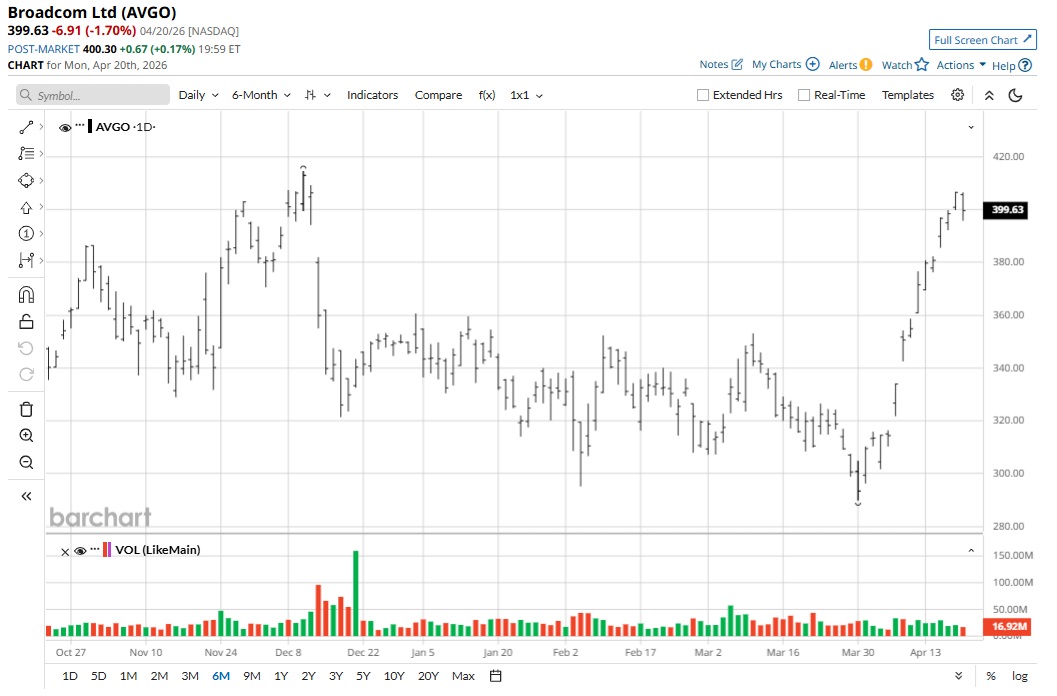The width and height of the screenshot is (1057, 696).
Task: Collapse the volume pane chevron
Action: 971,550
